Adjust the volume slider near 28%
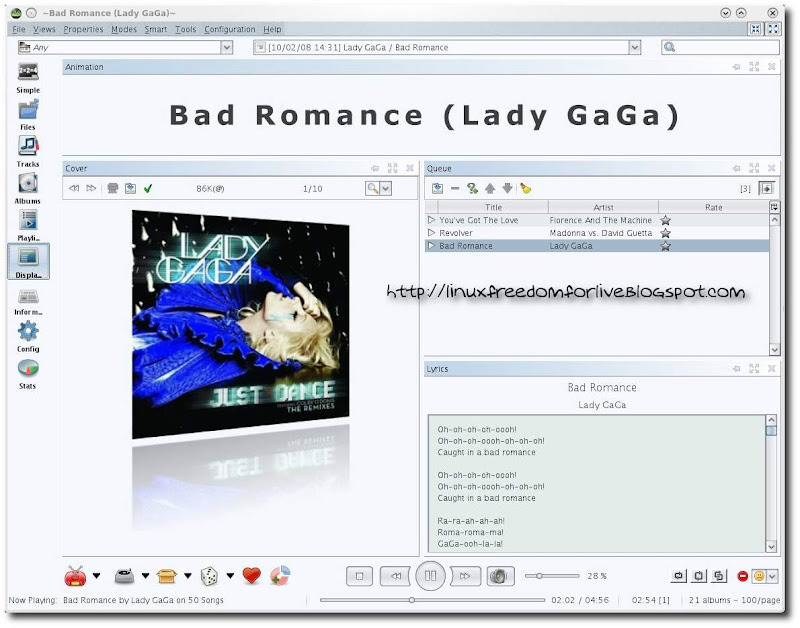Viewport: 800px width, 628px height. (x=540, y=575)
